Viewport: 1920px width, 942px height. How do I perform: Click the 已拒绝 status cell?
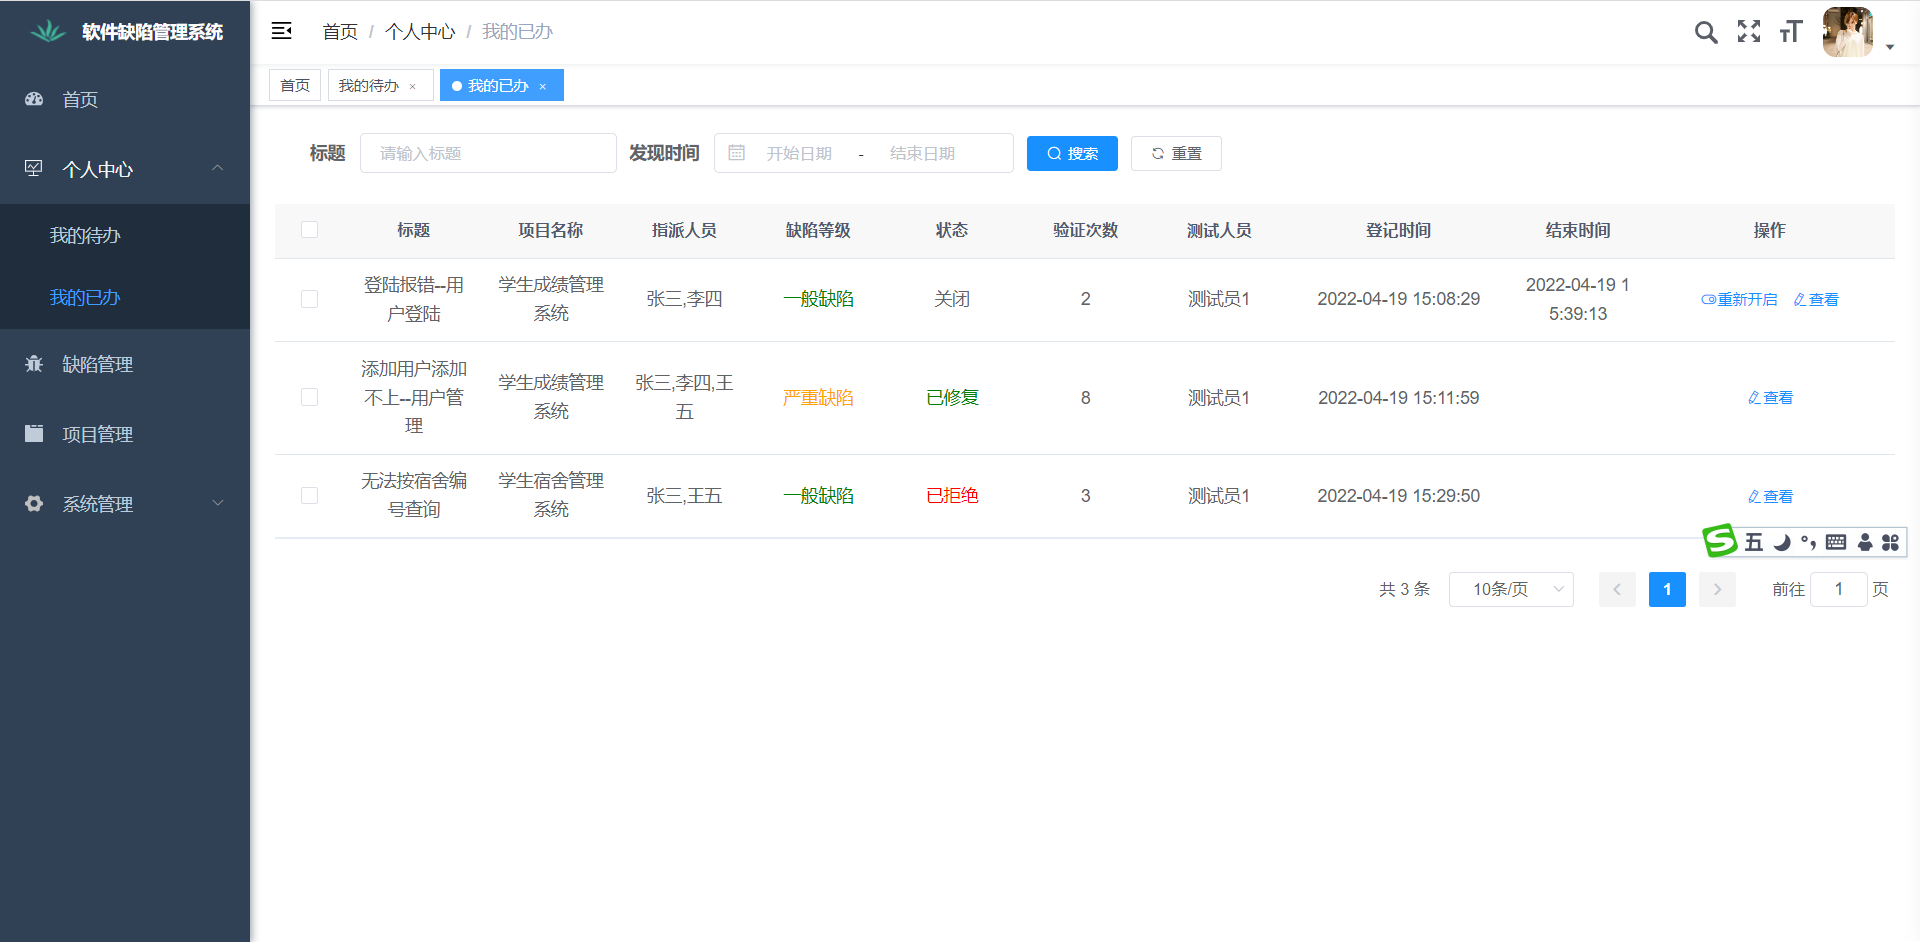tap(952, 495)
